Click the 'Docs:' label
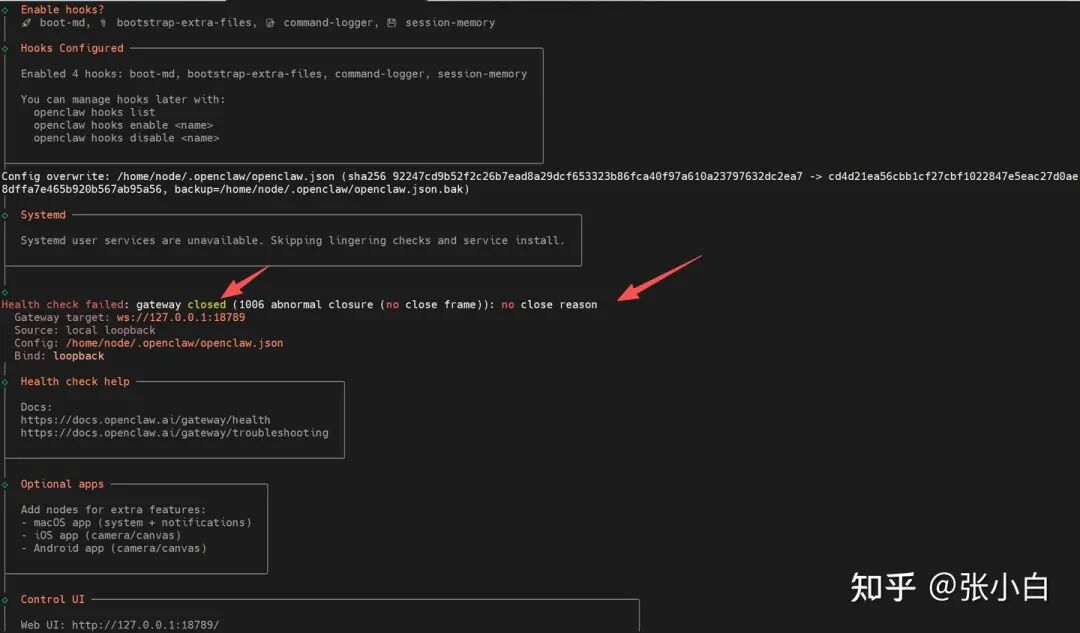 click(x=37, y=406)
